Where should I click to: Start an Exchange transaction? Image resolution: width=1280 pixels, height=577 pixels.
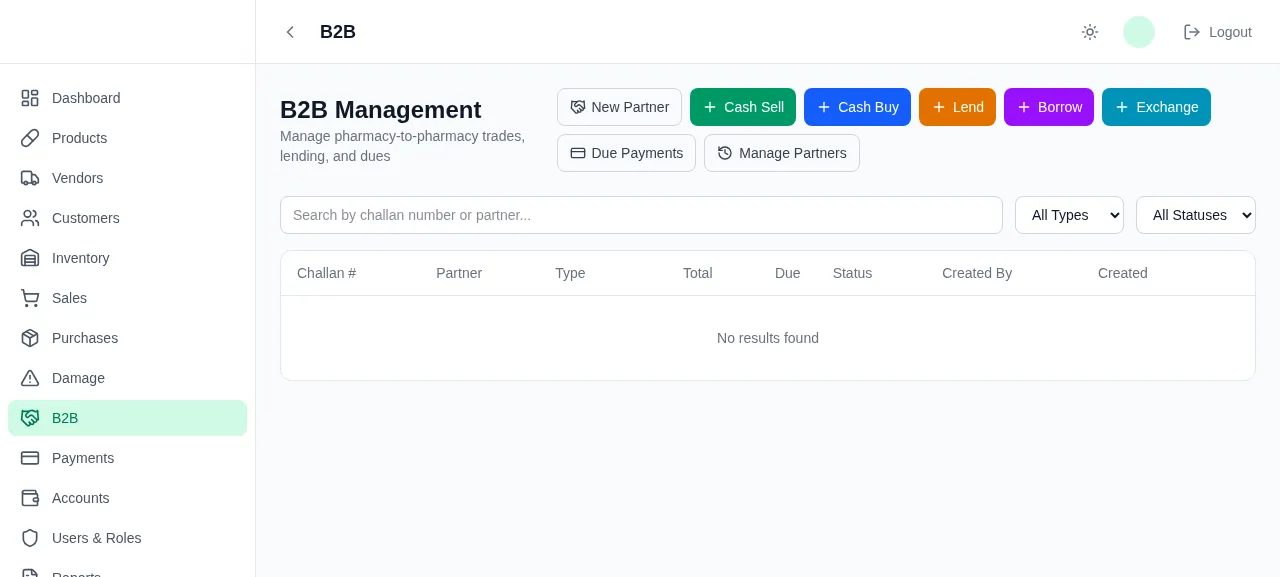pos(1156,107)
